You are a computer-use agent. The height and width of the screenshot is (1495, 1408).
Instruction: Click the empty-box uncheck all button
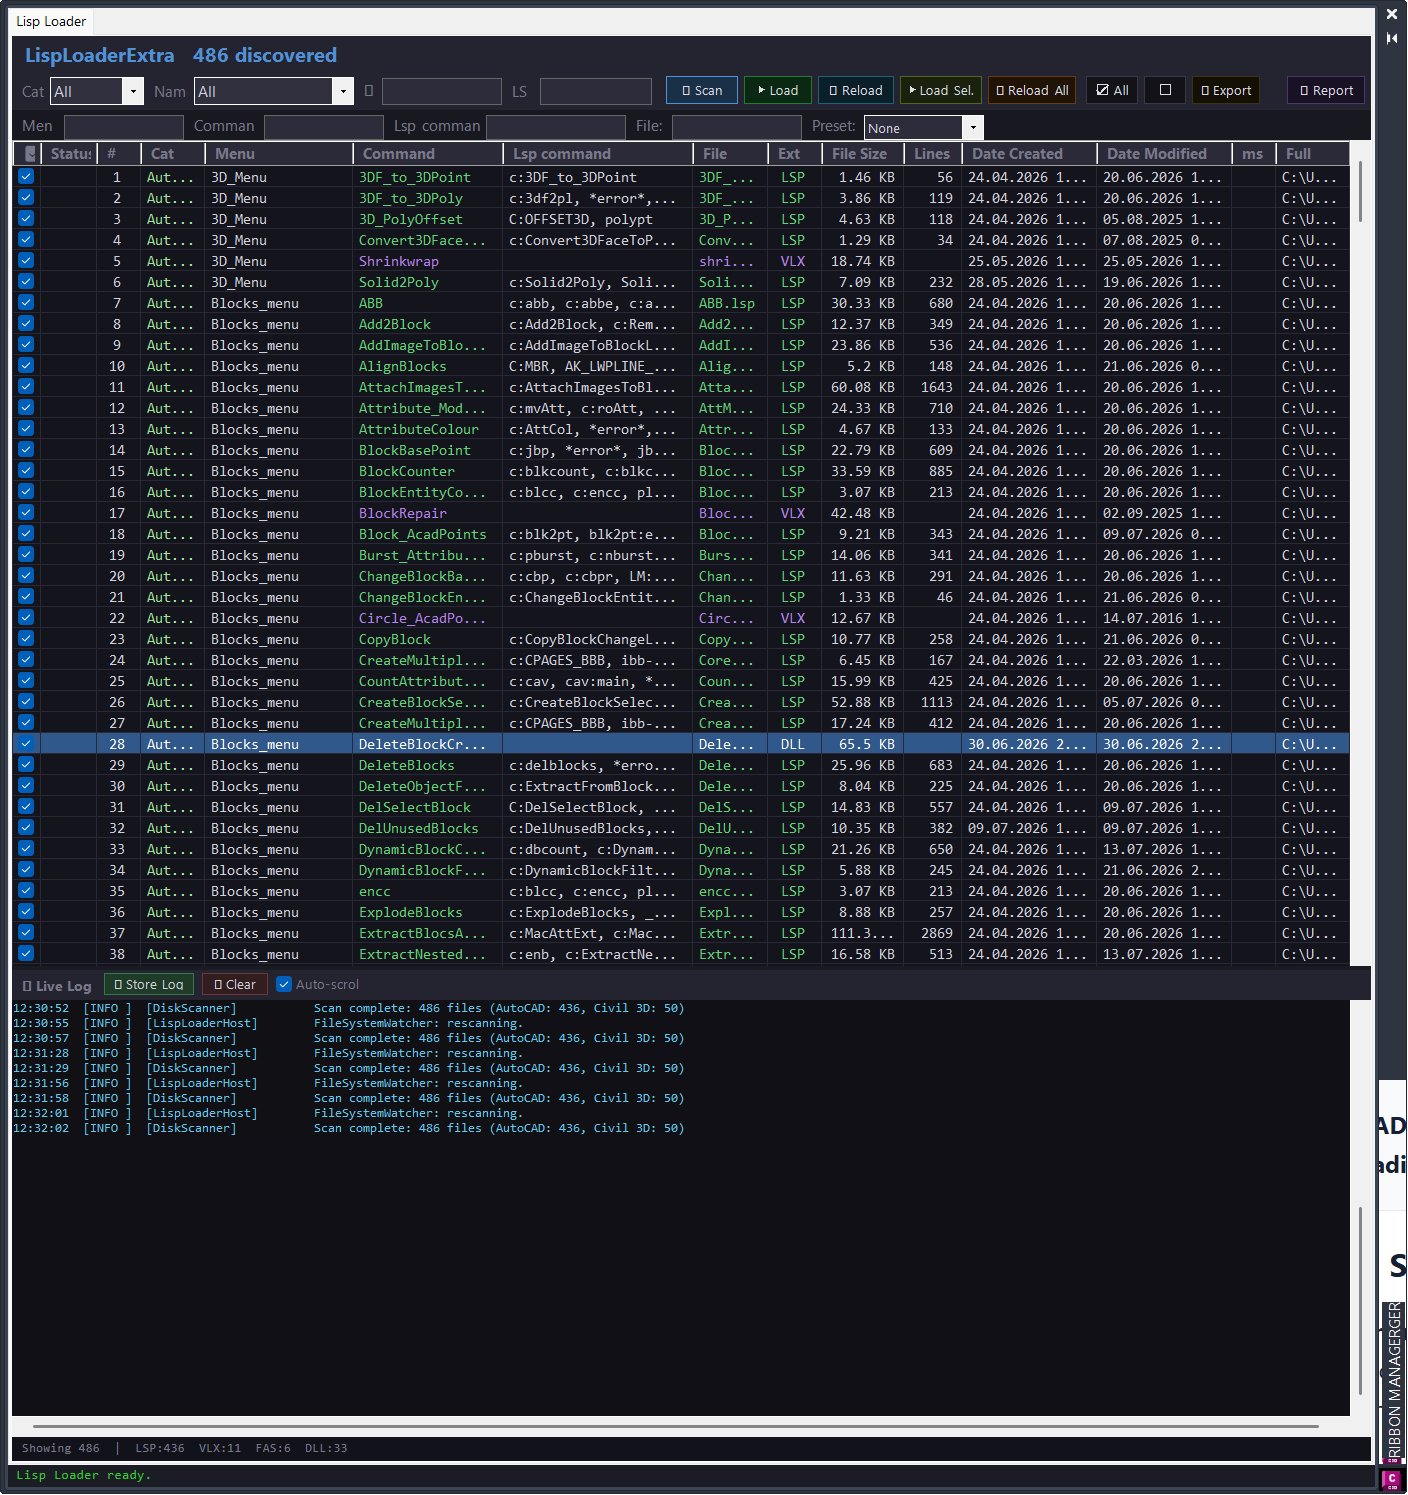pos(1165,90)
